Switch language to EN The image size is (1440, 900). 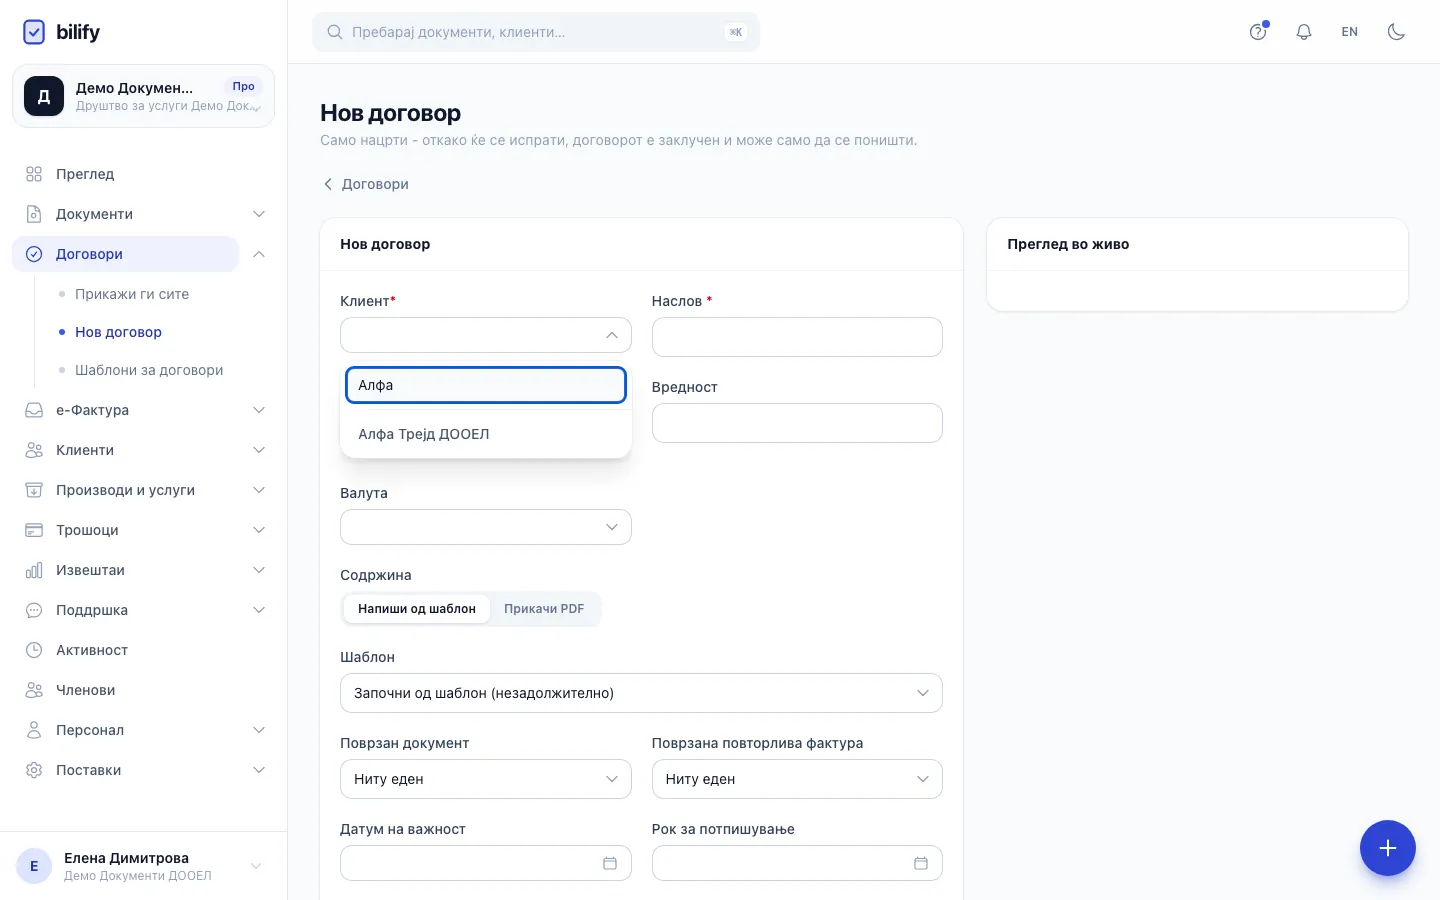point(1350,32)
